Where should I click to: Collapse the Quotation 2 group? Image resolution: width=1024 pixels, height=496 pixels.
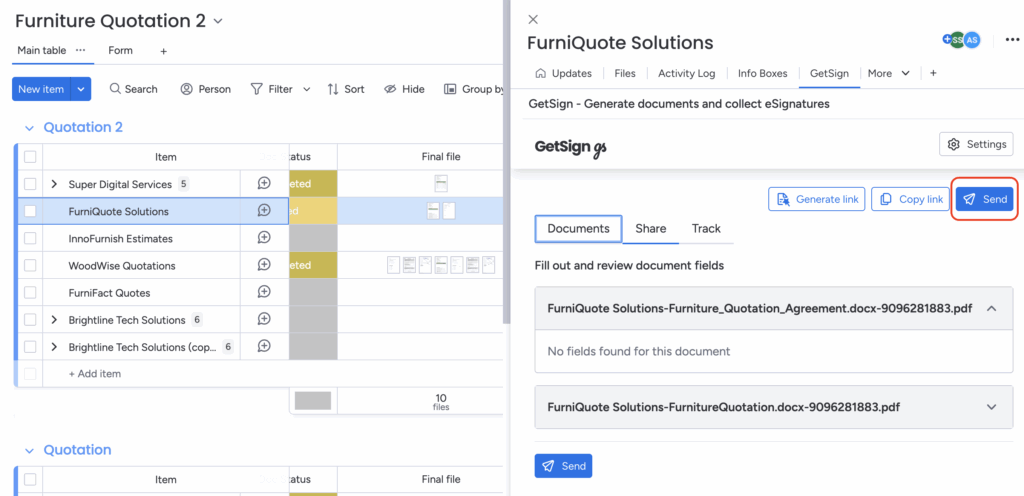[x=29, y=127]
